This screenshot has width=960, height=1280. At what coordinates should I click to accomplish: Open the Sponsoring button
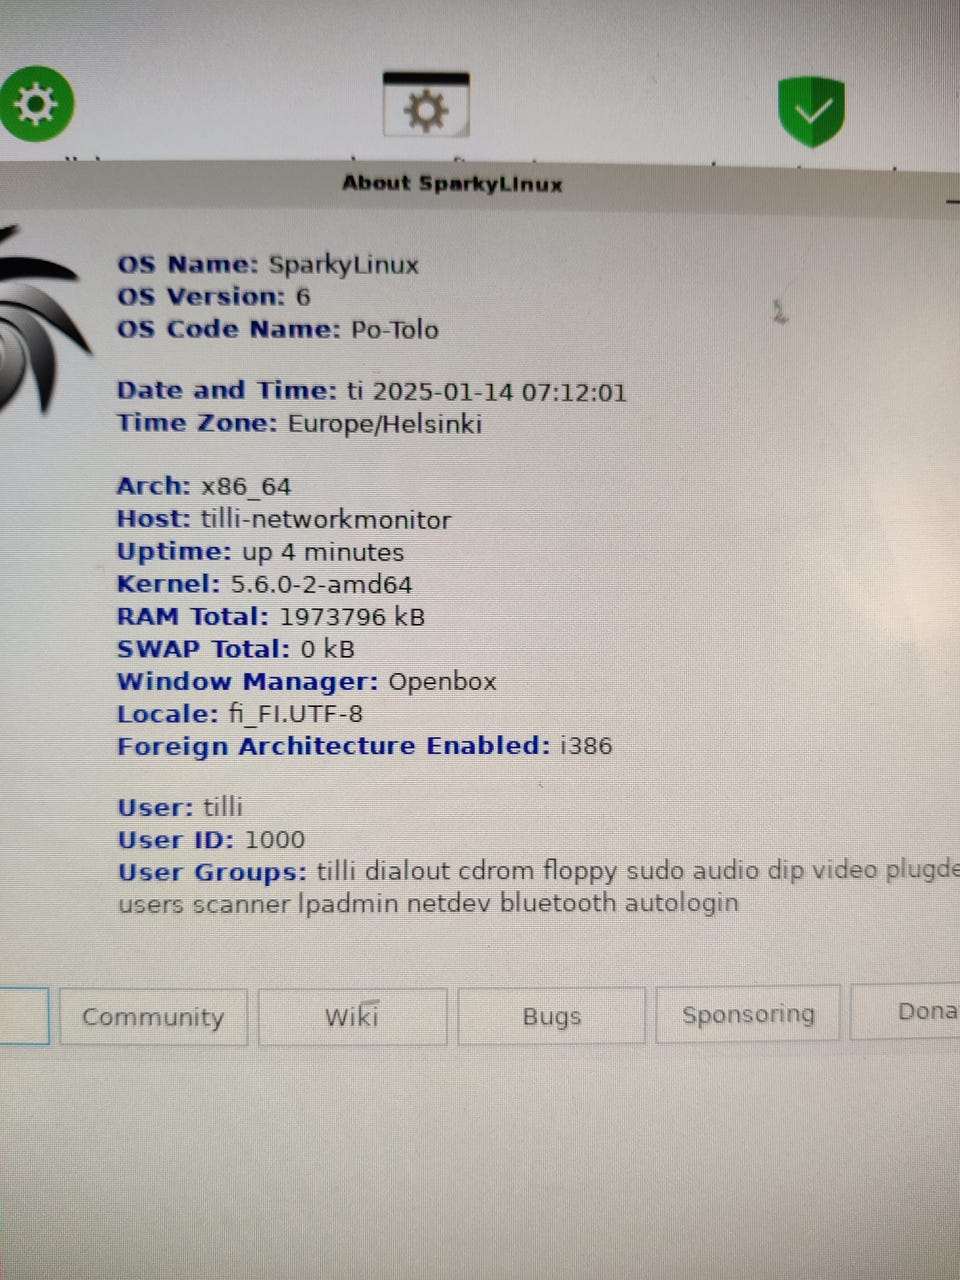[748, 1014]
